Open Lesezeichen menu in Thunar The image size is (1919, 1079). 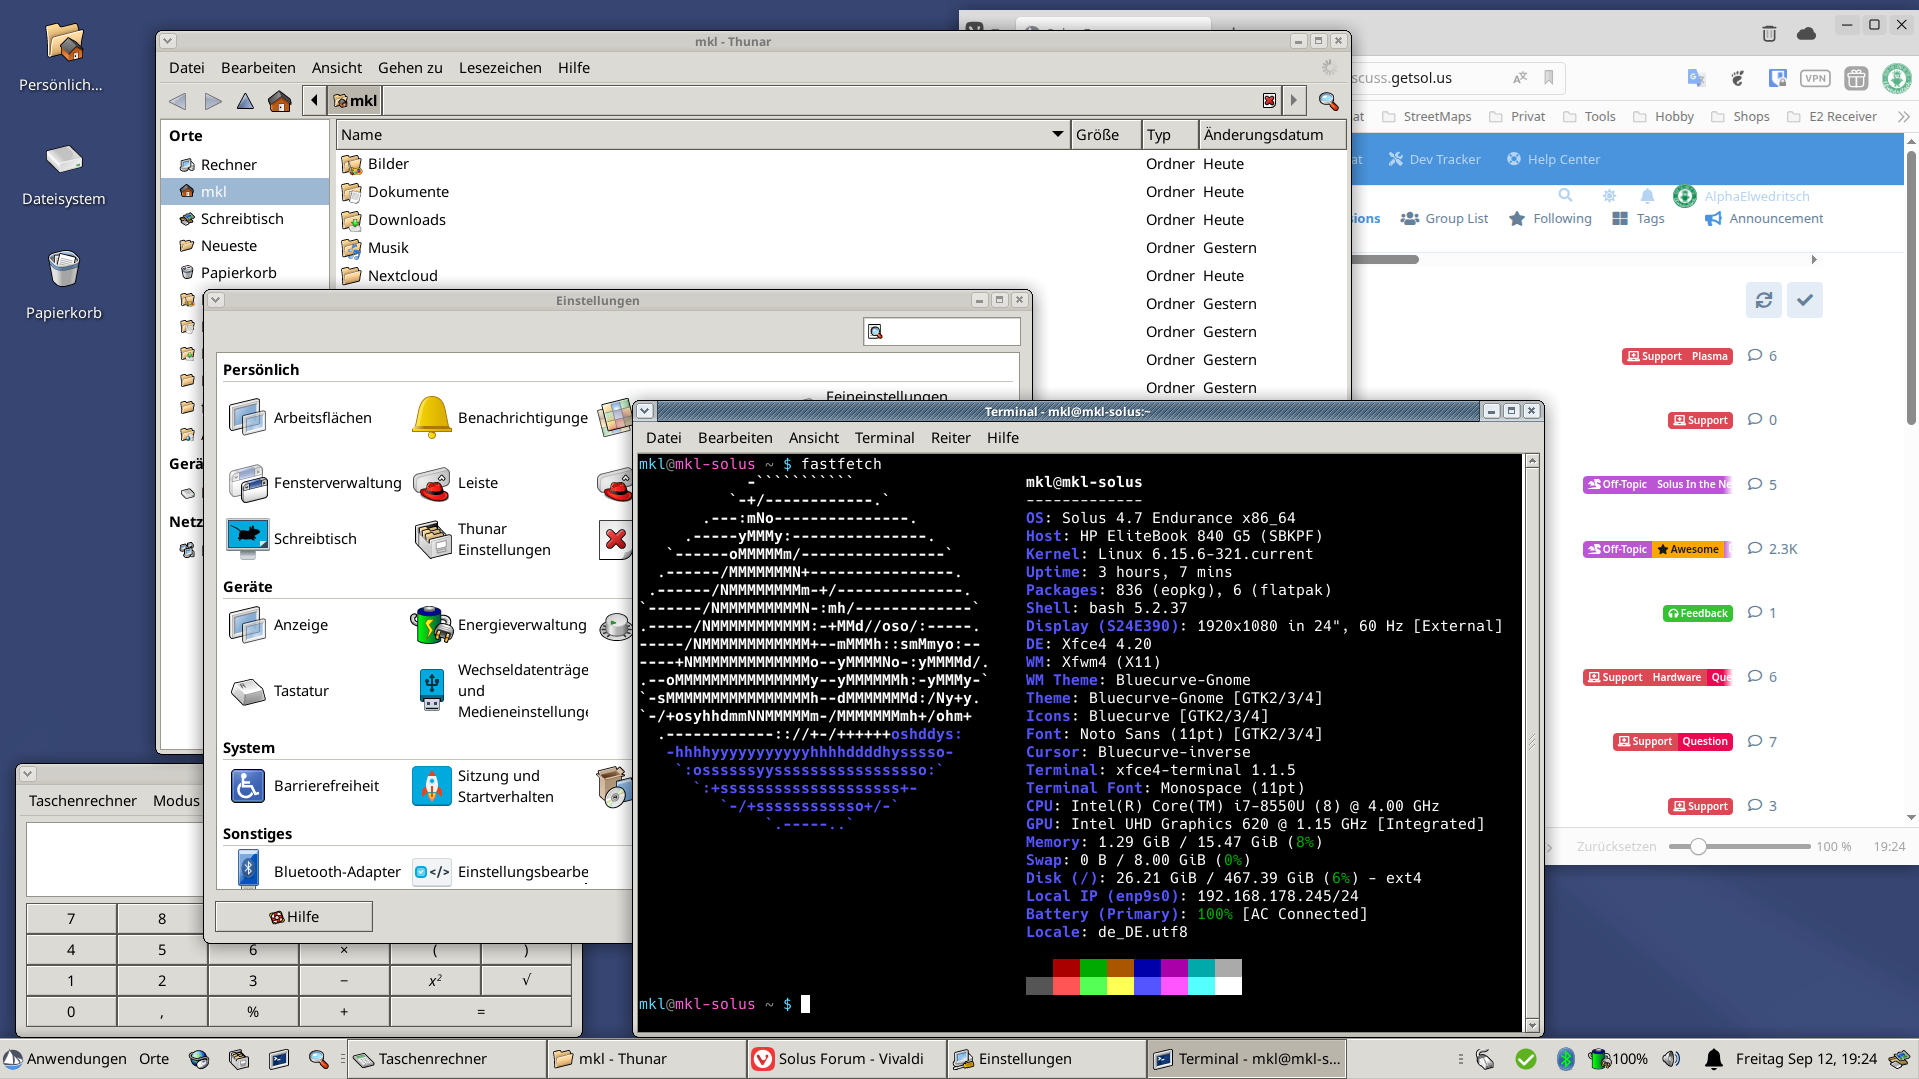tap(500, 68)
